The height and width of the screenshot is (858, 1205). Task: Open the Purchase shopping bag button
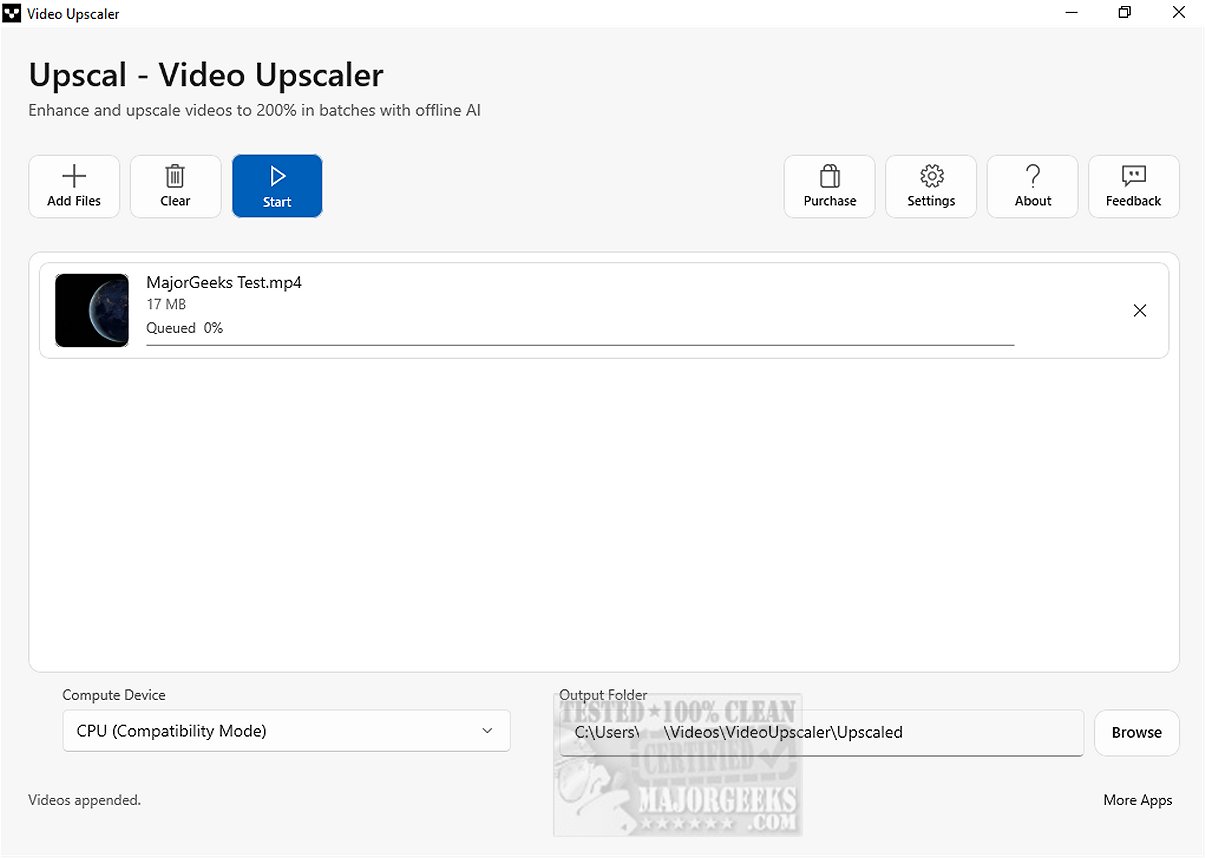pyautogui.click(x=830, y=186)
